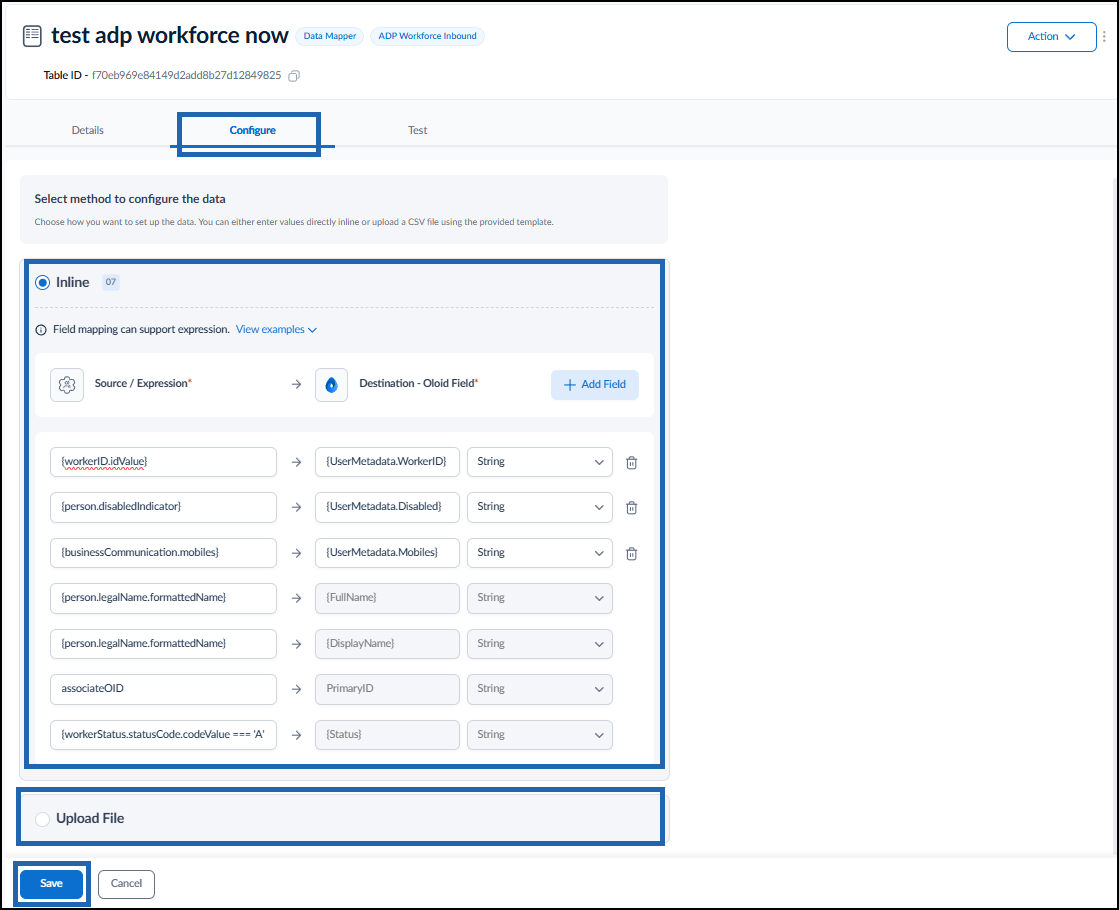This screenshot has height=910, width=1119.
Task: Open String type dropdown for UserMetadata.WorkerID
Action: point(540,462)
